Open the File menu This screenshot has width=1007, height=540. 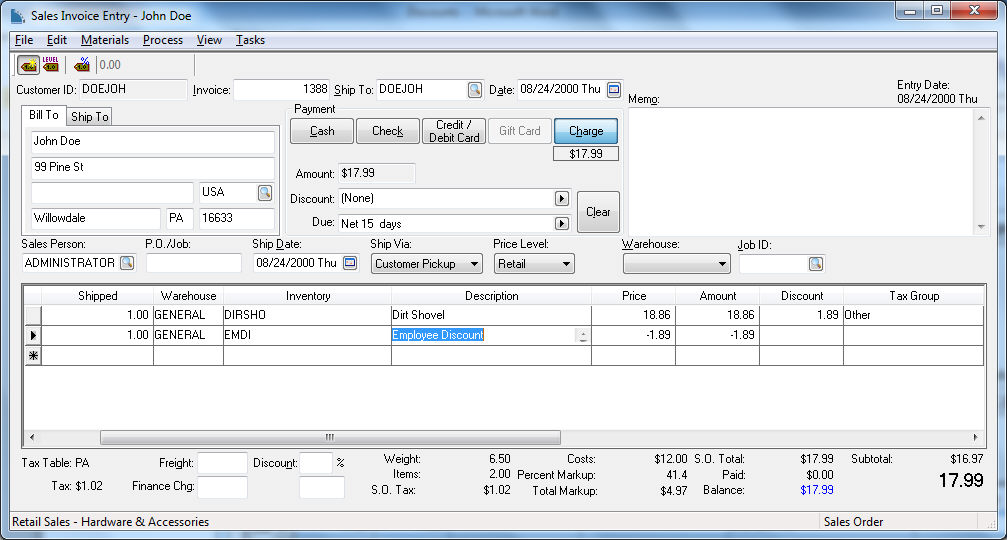24,40
